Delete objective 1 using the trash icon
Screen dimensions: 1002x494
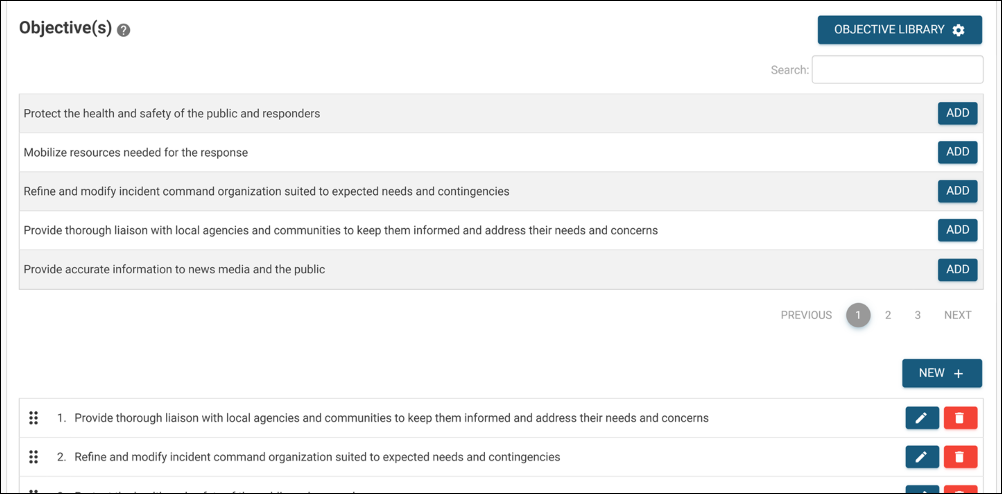(x=960, y=418)
